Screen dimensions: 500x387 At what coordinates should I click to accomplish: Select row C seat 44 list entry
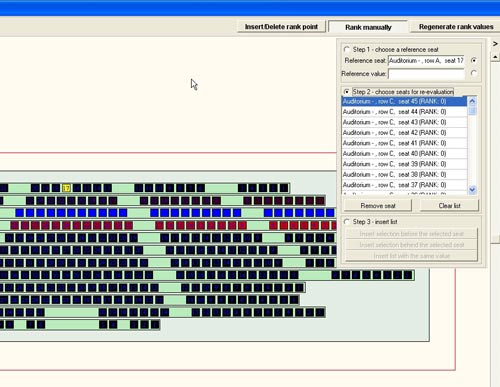point(404,112)
